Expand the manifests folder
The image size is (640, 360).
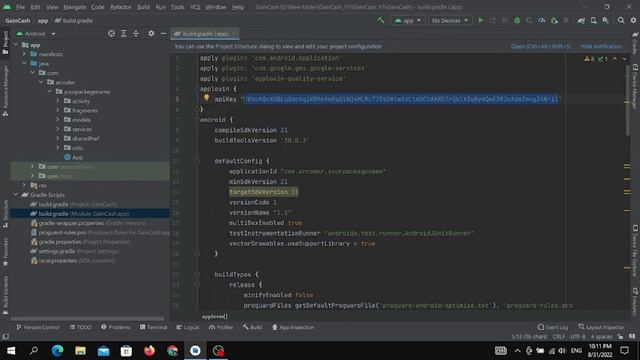pyautogui.click(x=24, y=54)
